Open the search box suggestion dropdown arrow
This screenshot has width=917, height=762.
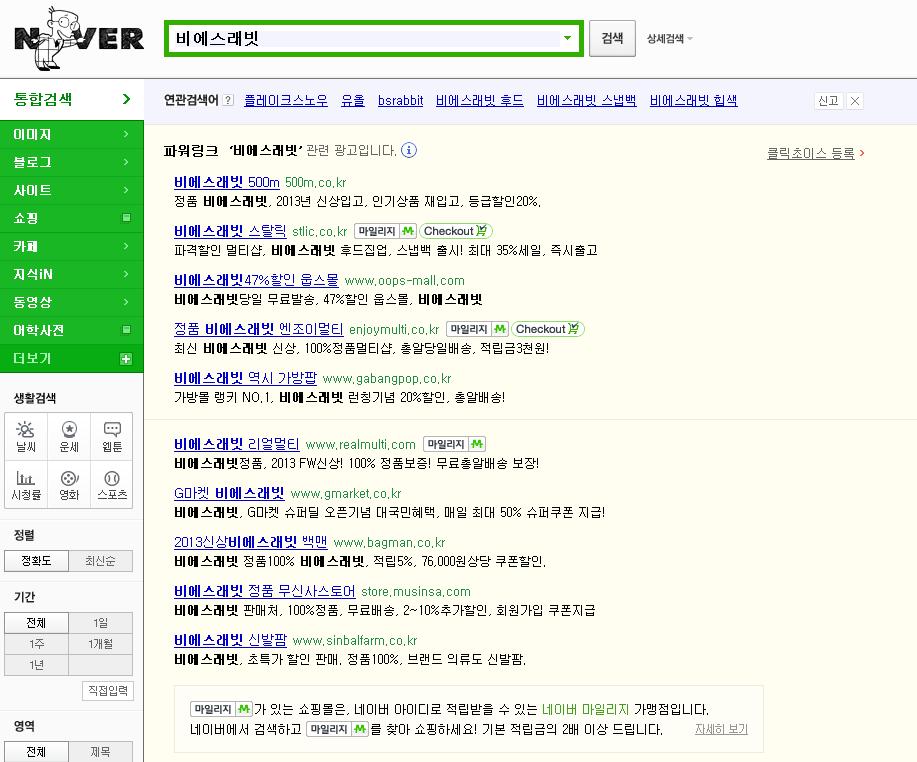click(567, 38)
